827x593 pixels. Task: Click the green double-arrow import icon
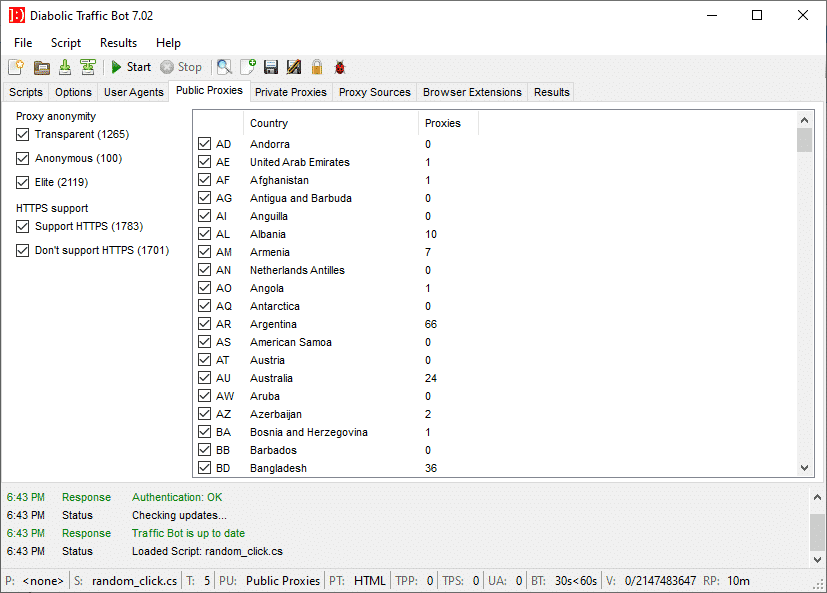tap(88, 67)
